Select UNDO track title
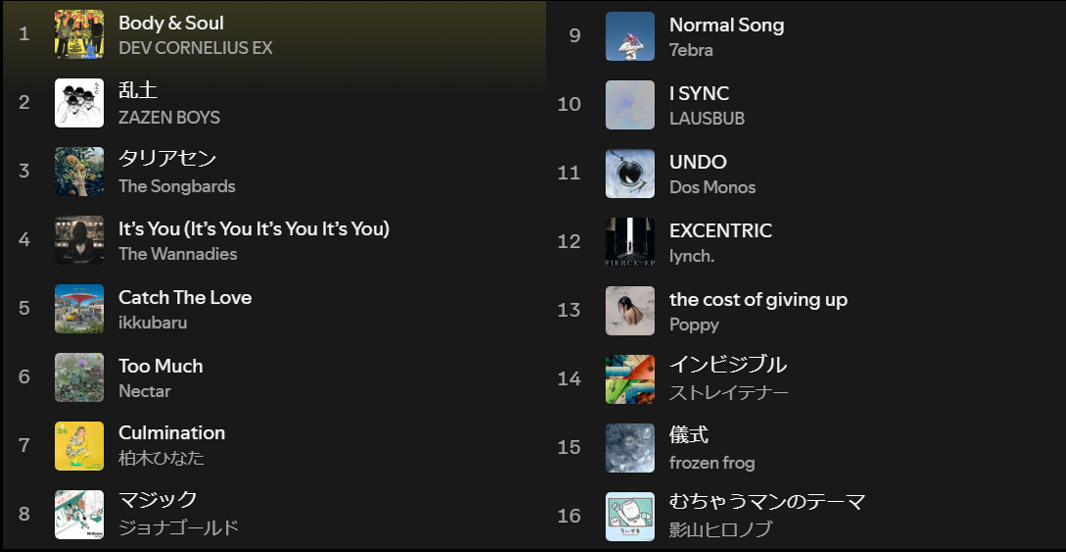The image size is (1066, 552). click(x=698, y=162)
